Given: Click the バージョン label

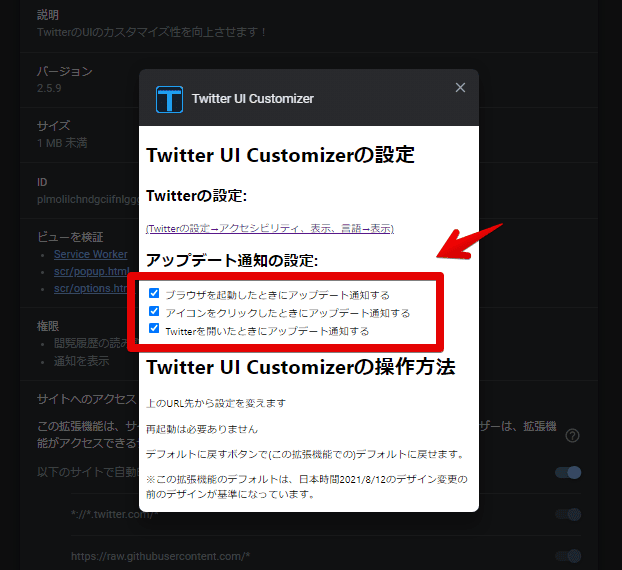Looking at the screenshot, I should 65,71.
